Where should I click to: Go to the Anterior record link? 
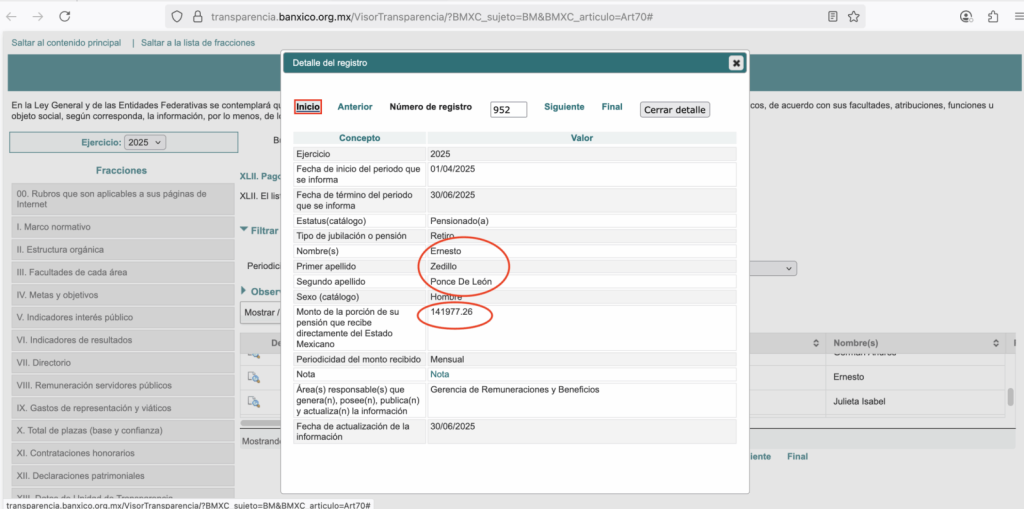[355, 107]
